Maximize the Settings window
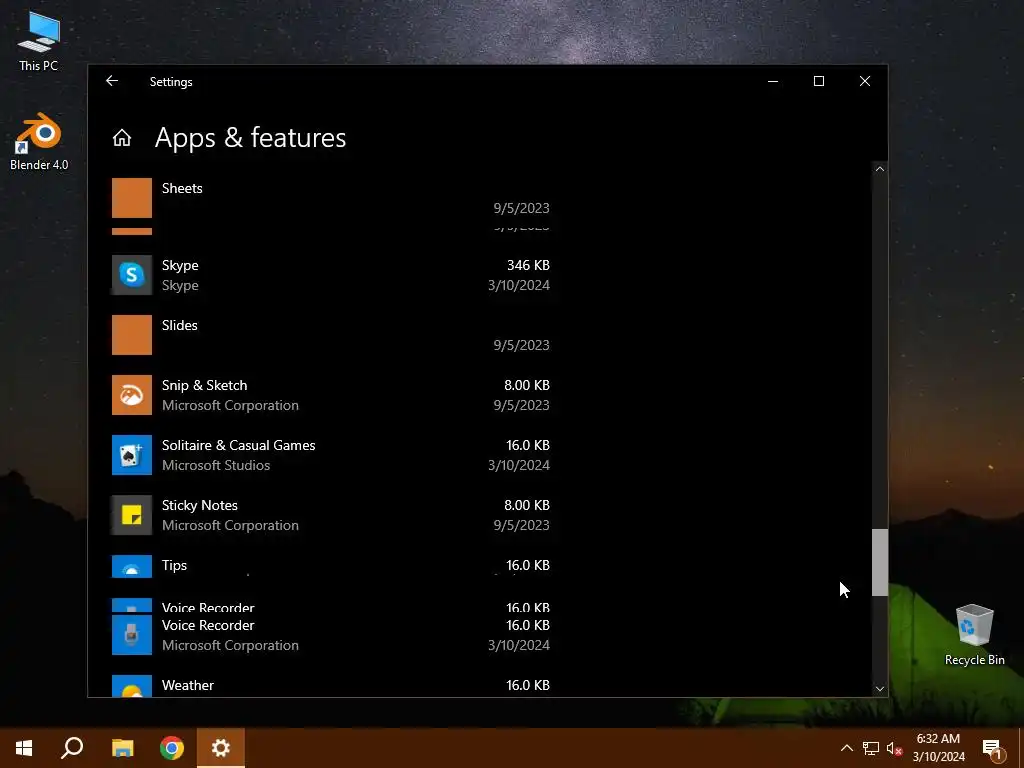 (818, 81)
